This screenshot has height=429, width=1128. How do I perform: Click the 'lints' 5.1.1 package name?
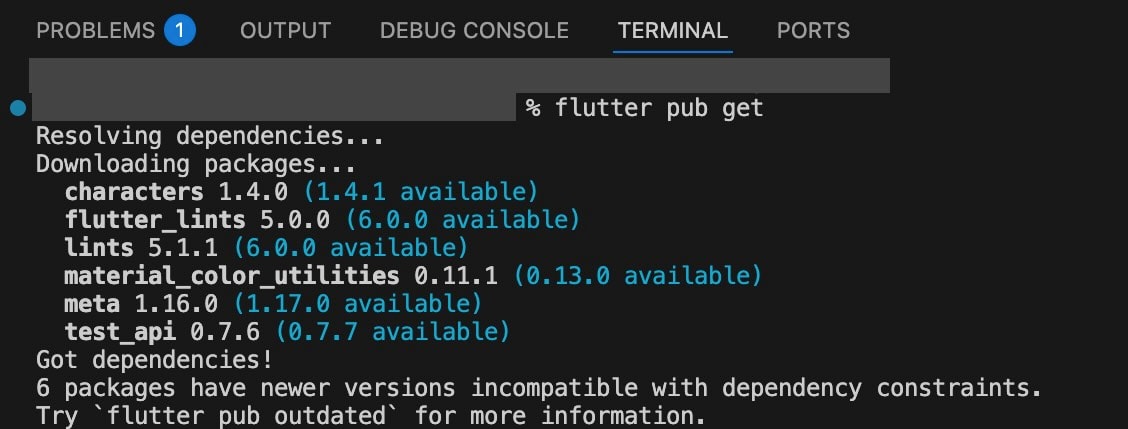[x=99, y=247]
